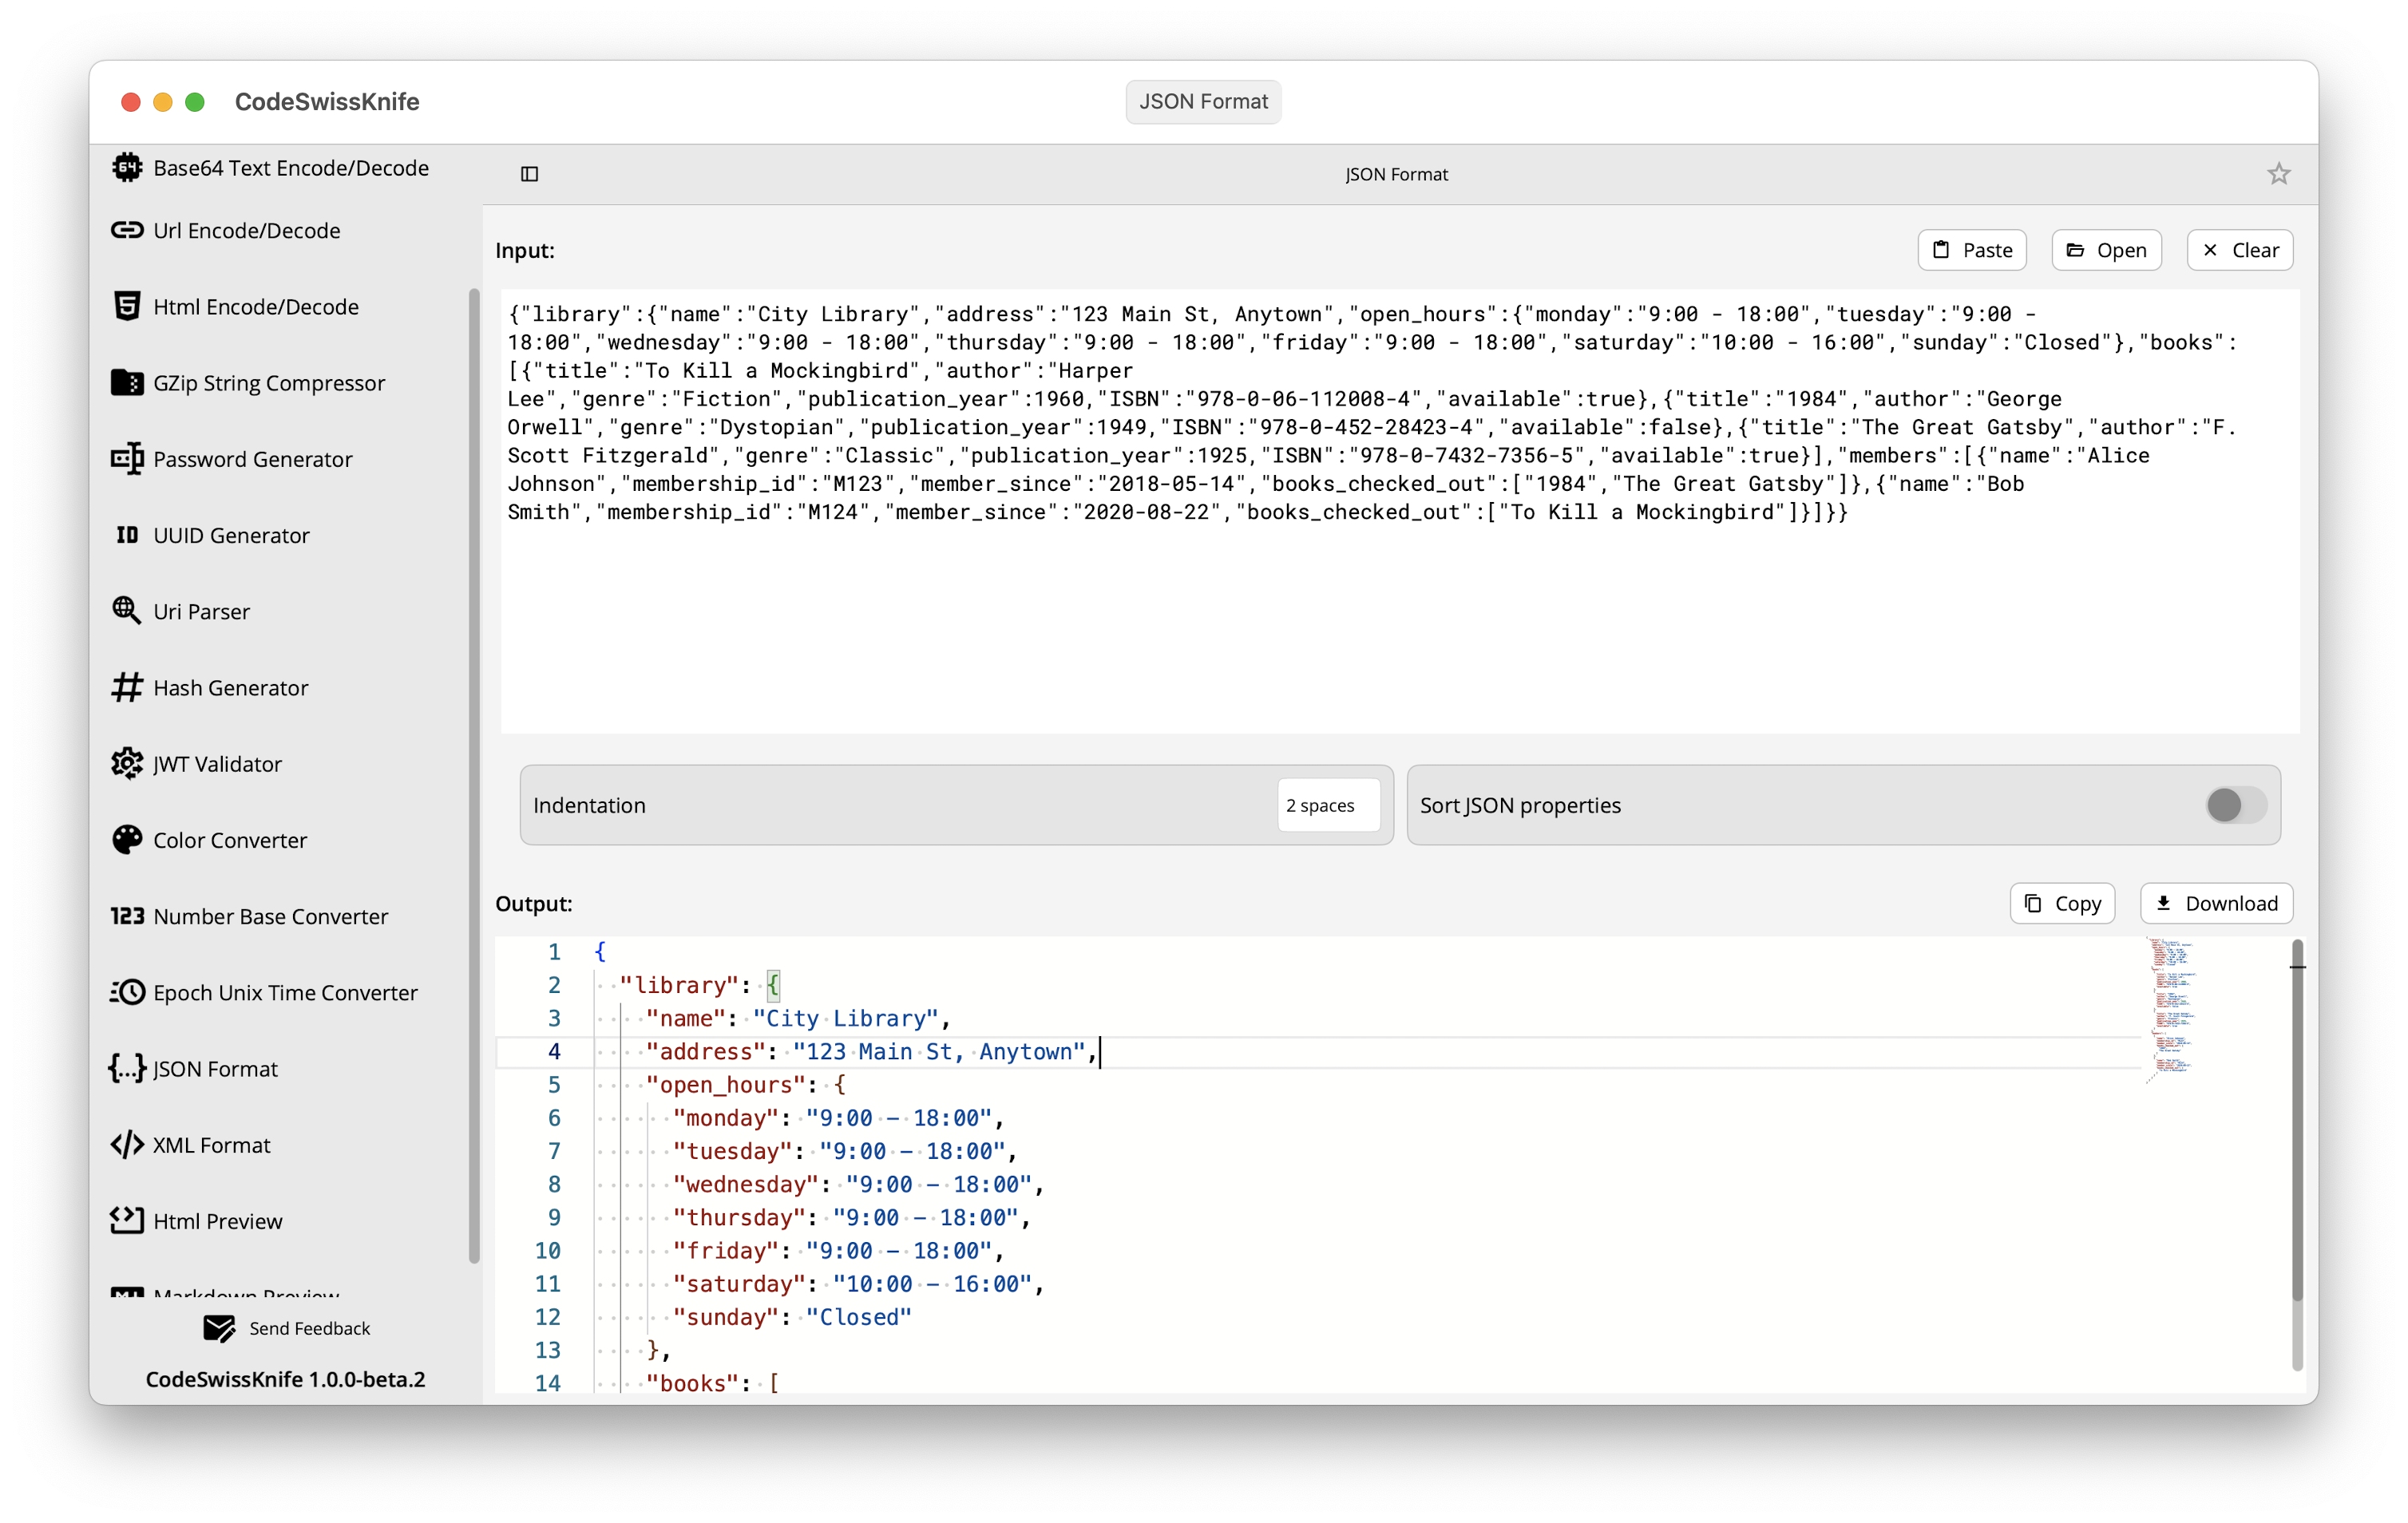Mark JSON Format as favorite star
The image size is (2408, 1523).
click(x=2279, y=174)
